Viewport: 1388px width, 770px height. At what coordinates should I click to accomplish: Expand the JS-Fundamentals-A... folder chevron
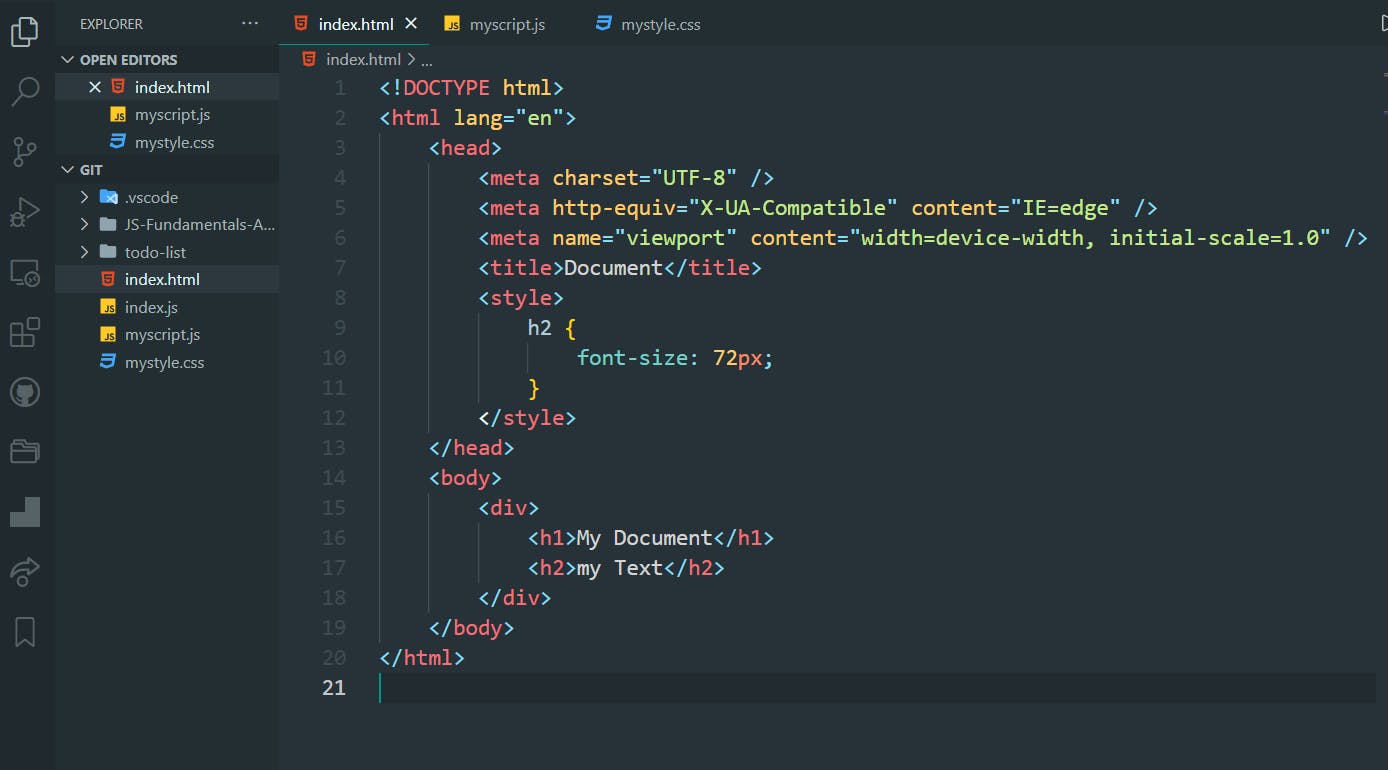click(85, 224)
